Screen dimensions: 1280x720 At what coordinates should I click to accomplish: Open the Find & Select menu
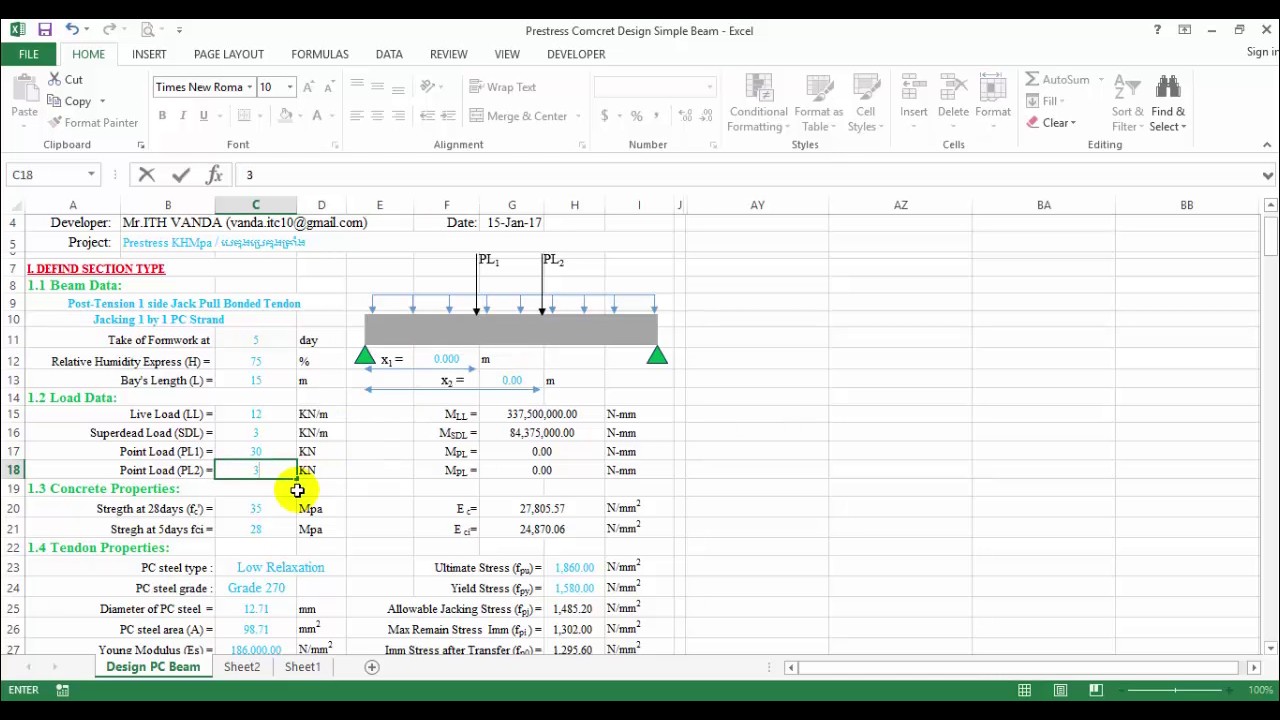point(1168,103)
